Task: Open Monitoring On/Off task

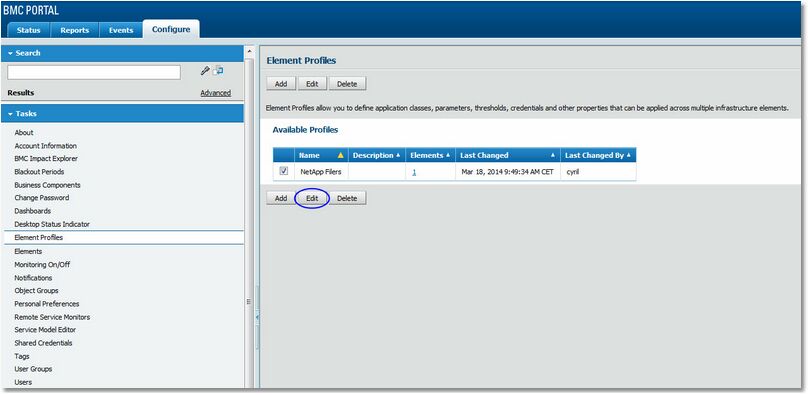Action: (x=42, y=265)
